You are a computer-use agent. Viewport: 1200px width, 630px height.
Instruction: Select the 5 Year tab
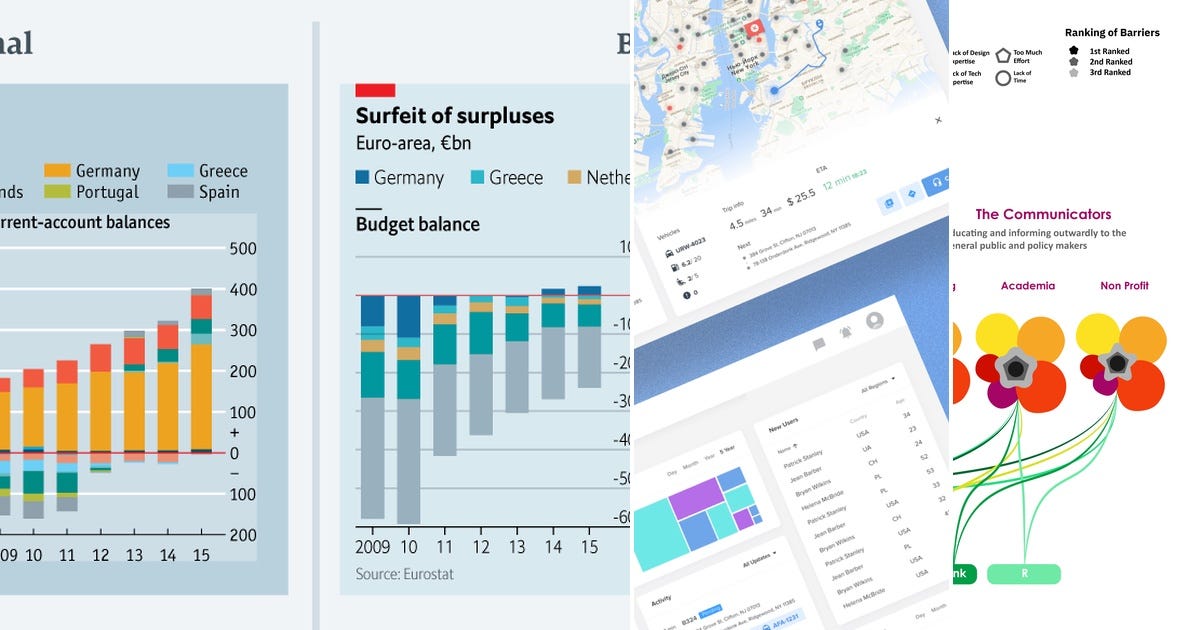(x=726, y=451)
